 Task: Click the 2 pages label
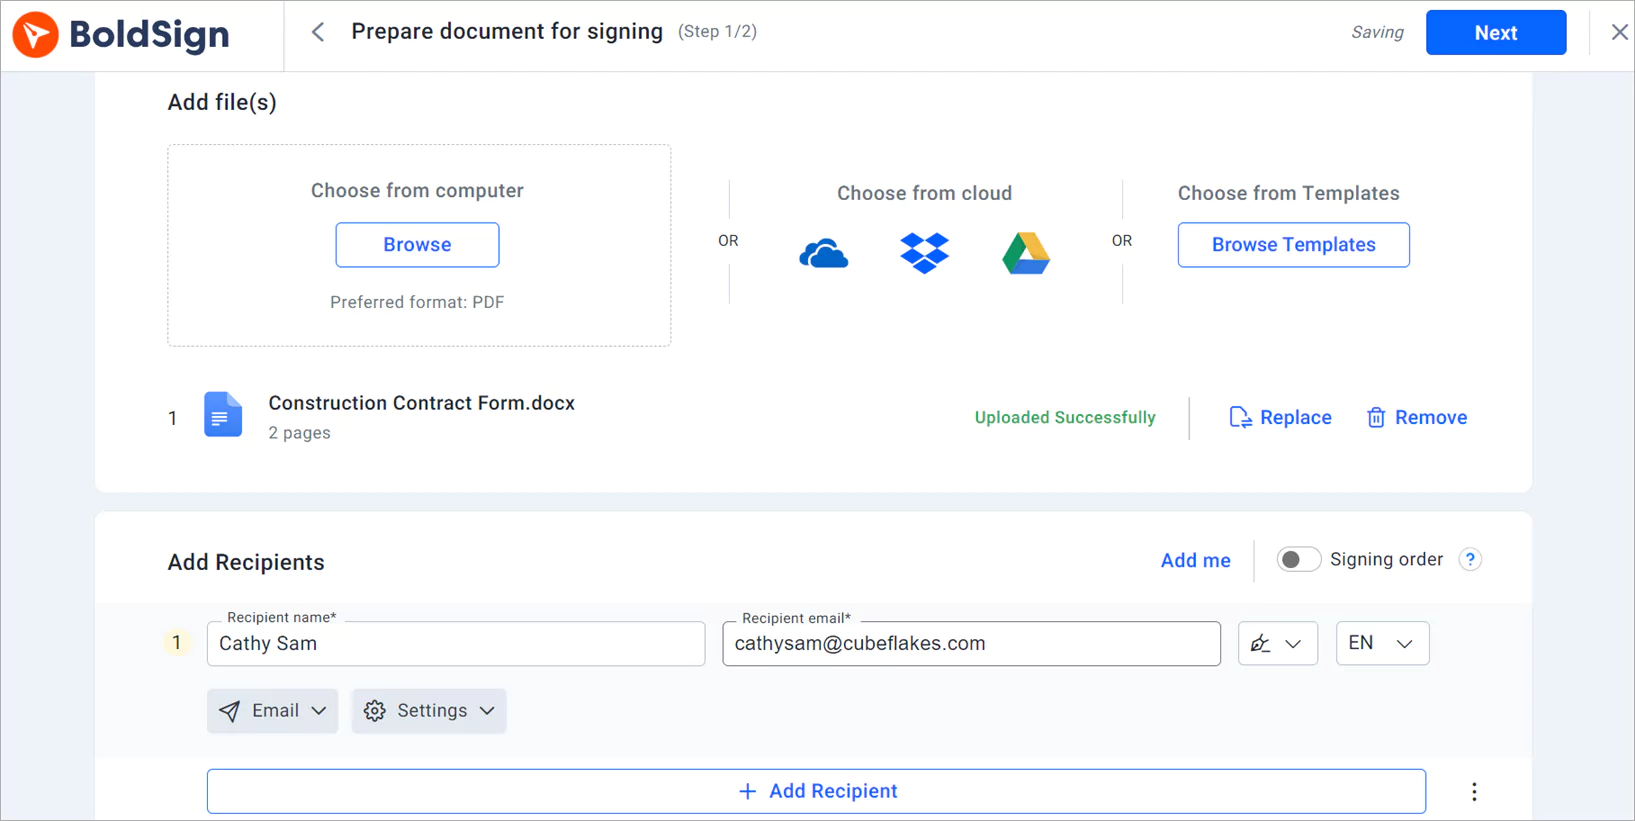pyautogui.click(x=299, y=433)
